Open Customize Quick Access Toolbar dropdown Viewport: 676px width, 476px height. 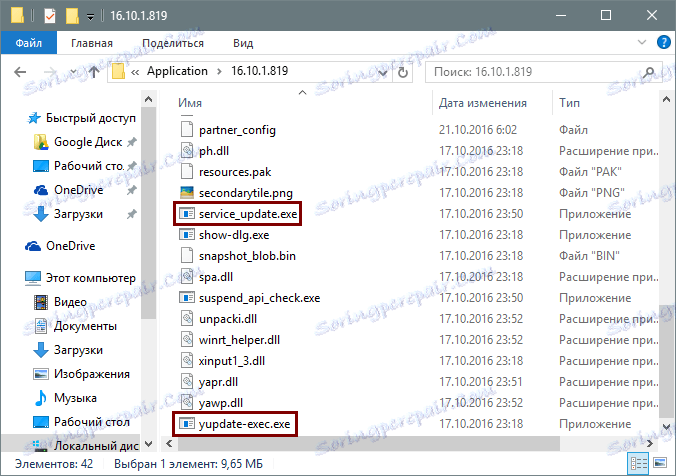(x=90, y=17)
